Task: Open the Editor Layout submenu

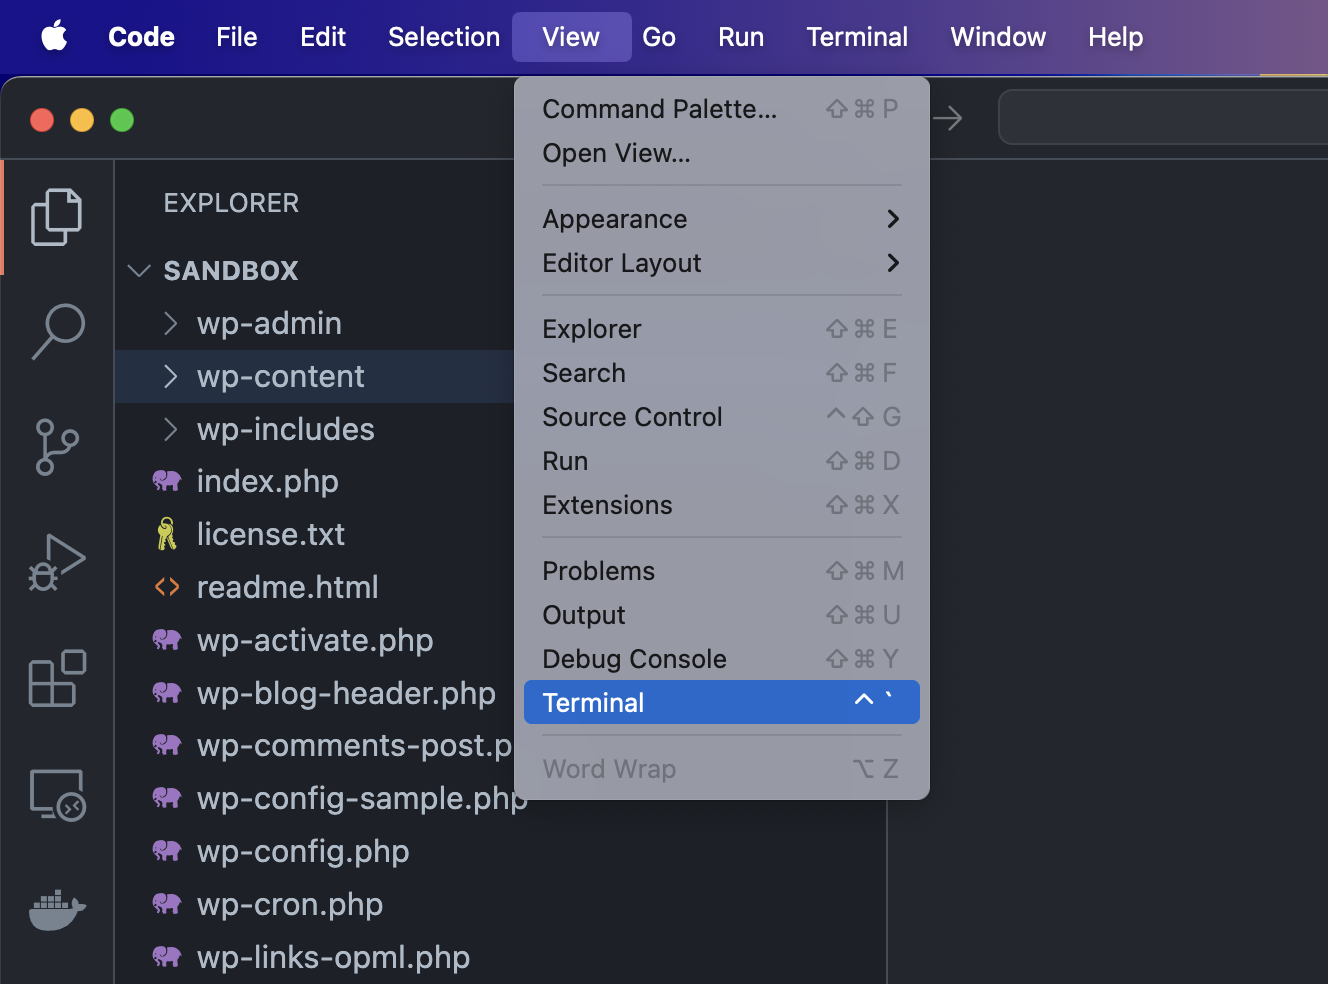Action: point(721,263)
